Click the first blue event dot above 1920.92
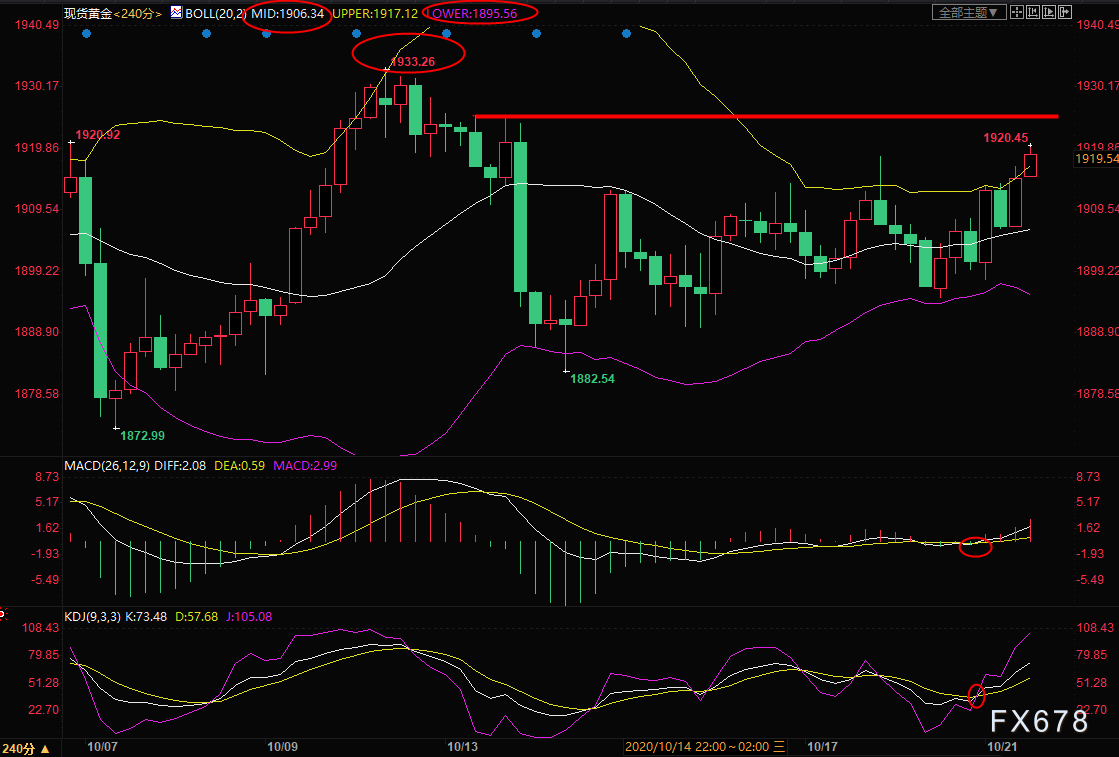This screenshot has width=1119, height=757. click(86, 34)
